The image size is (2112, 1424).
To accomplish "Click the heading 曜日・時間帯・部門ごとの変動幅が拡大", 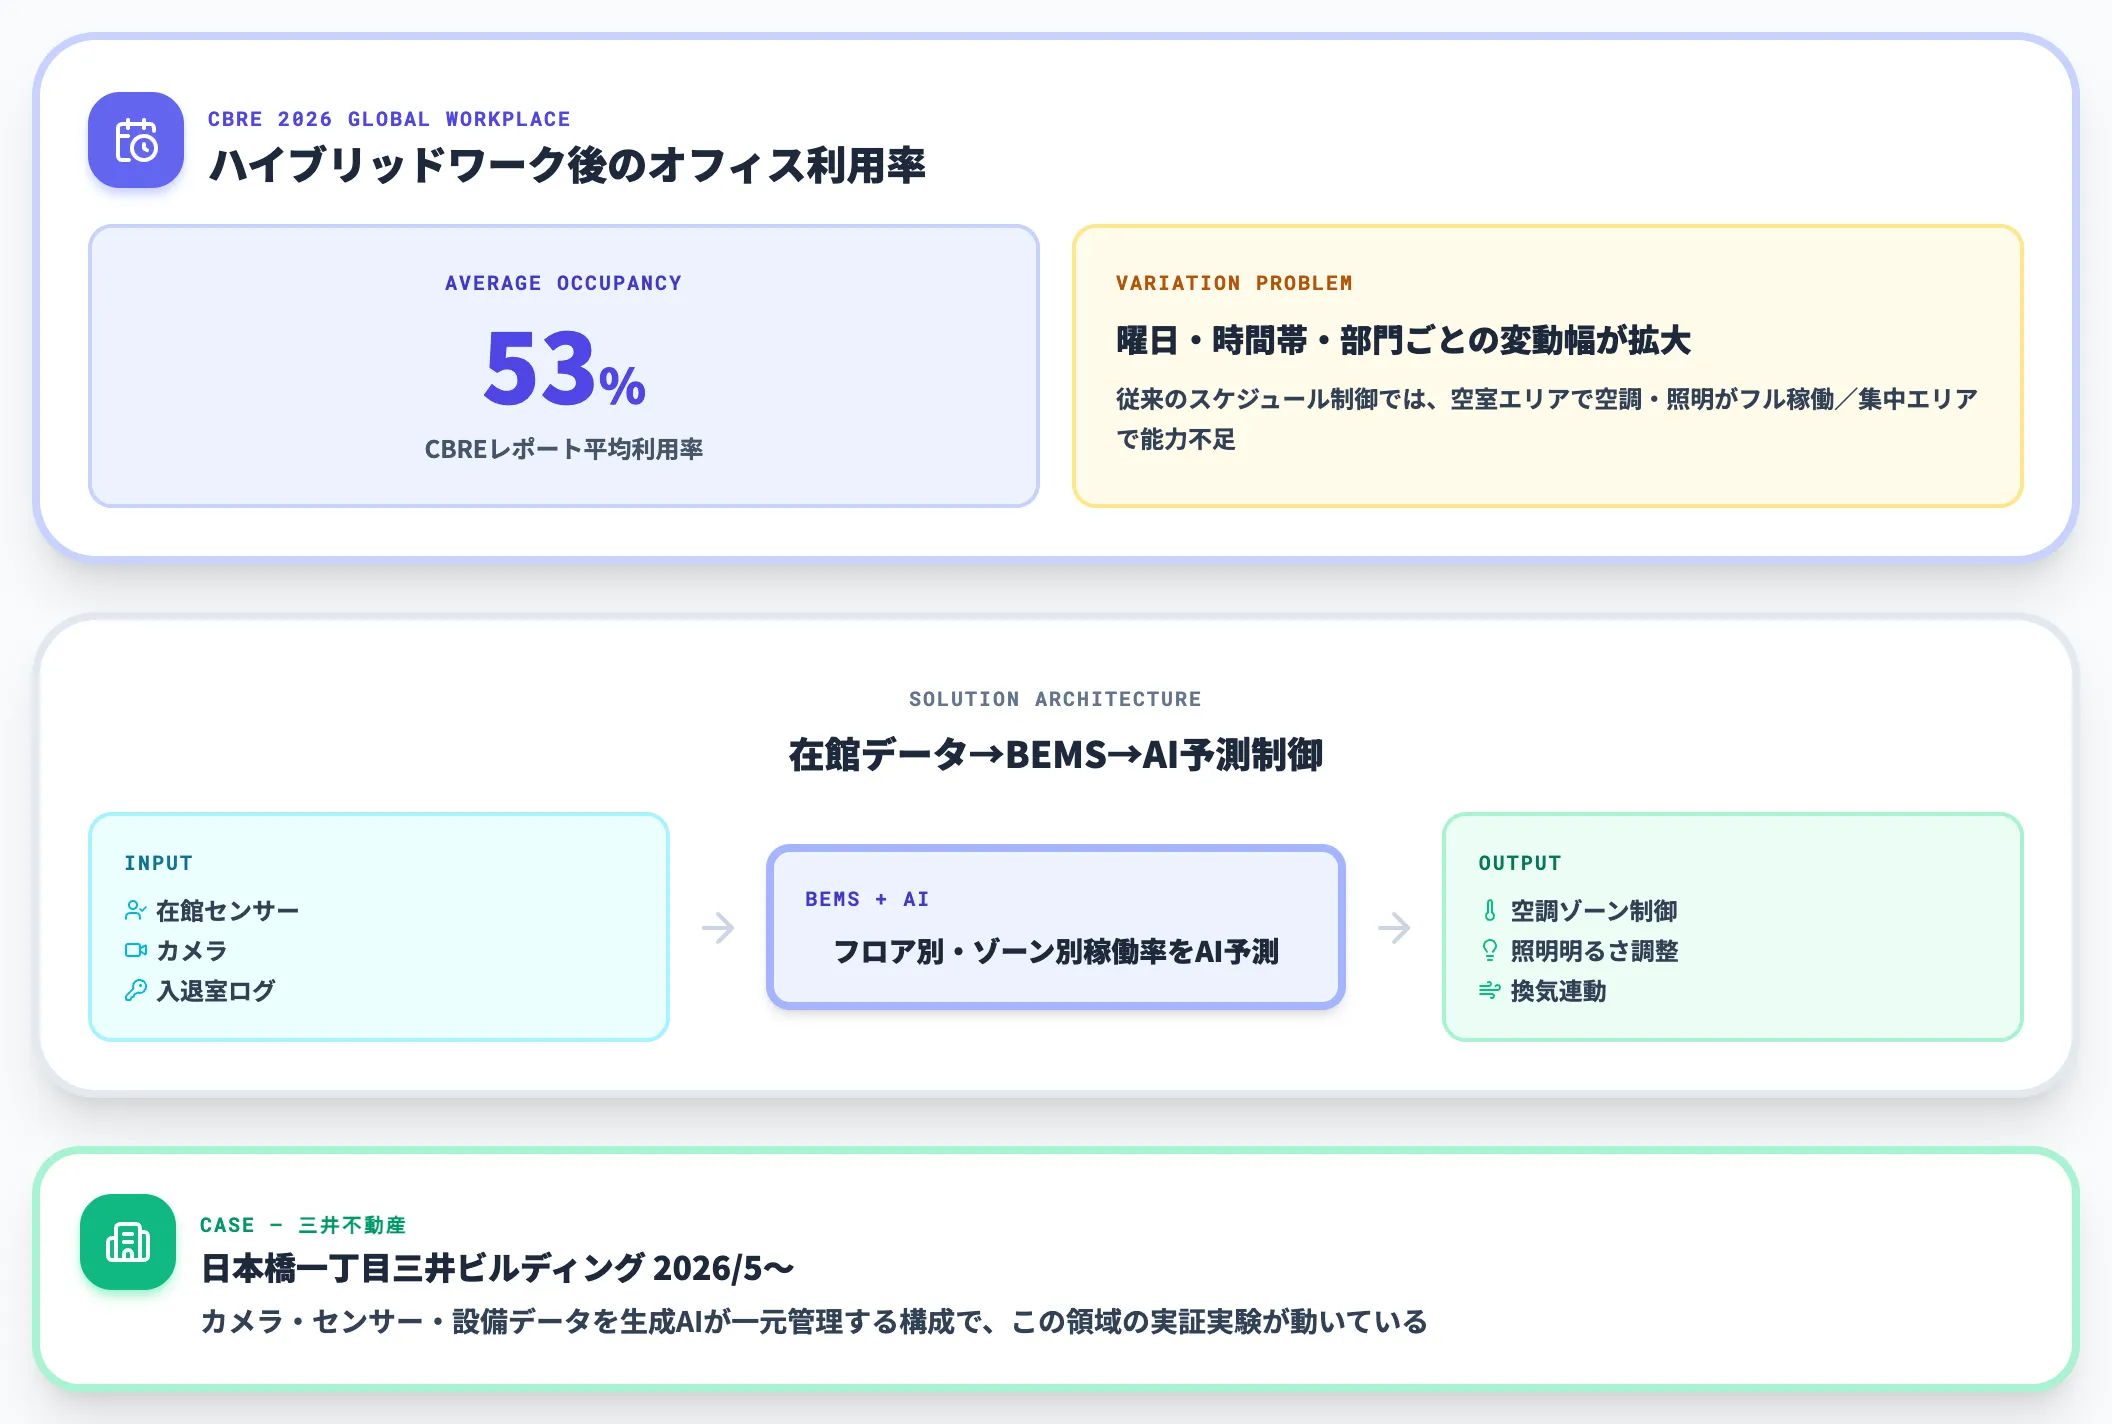I will [x=1403, y=340].
